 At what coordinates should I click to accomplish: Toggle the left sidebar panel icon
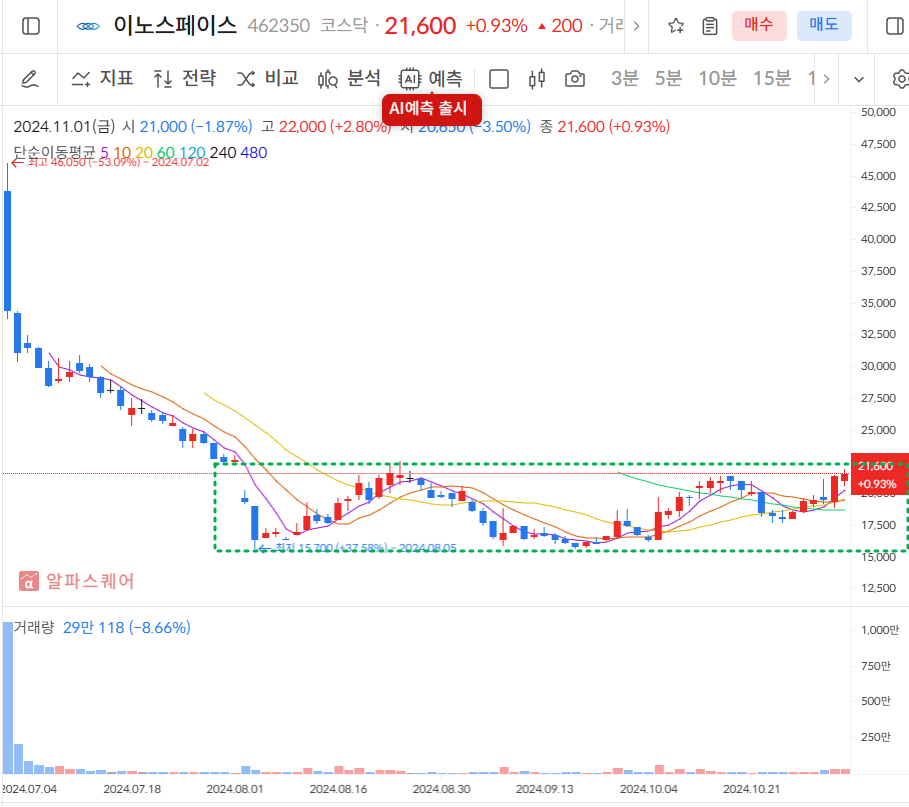pos(31,27)
